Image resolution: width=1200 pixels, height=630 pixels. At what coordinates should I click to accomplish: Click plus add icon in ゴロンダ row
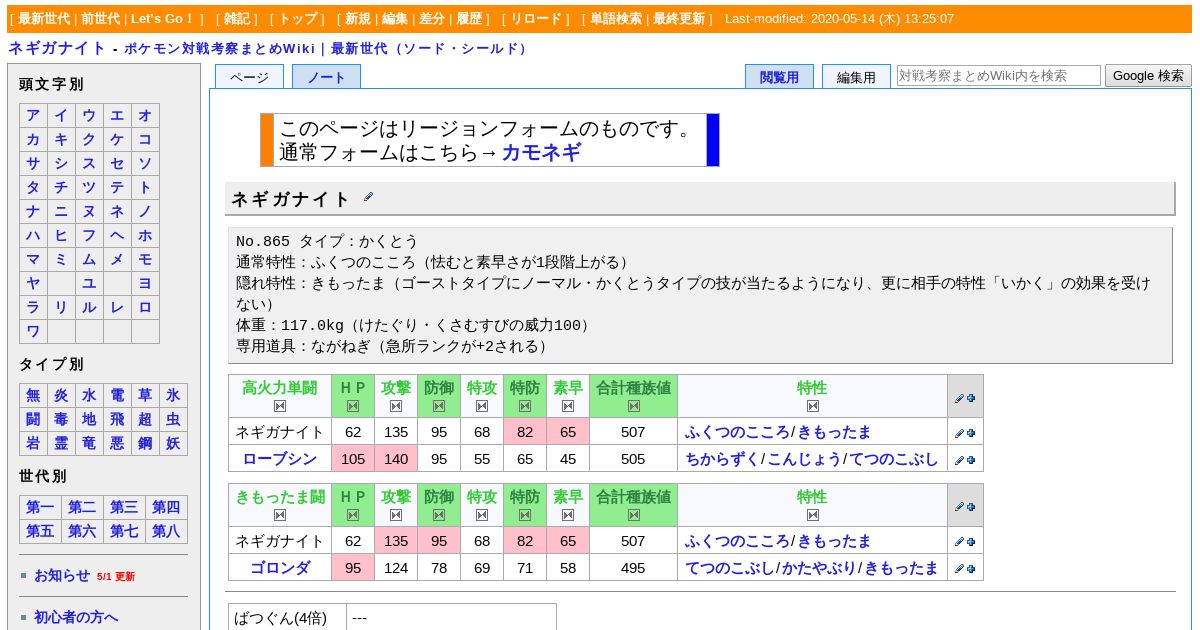(x=971, y=569)
